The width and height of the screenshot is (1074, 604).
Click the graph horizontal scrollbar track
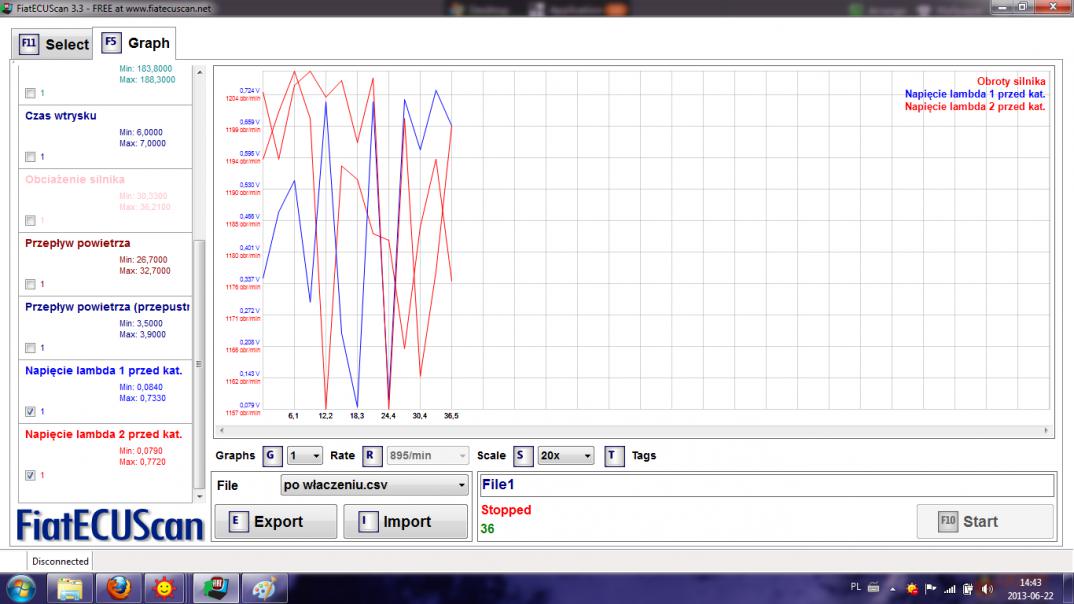click(x=634, y=431)
